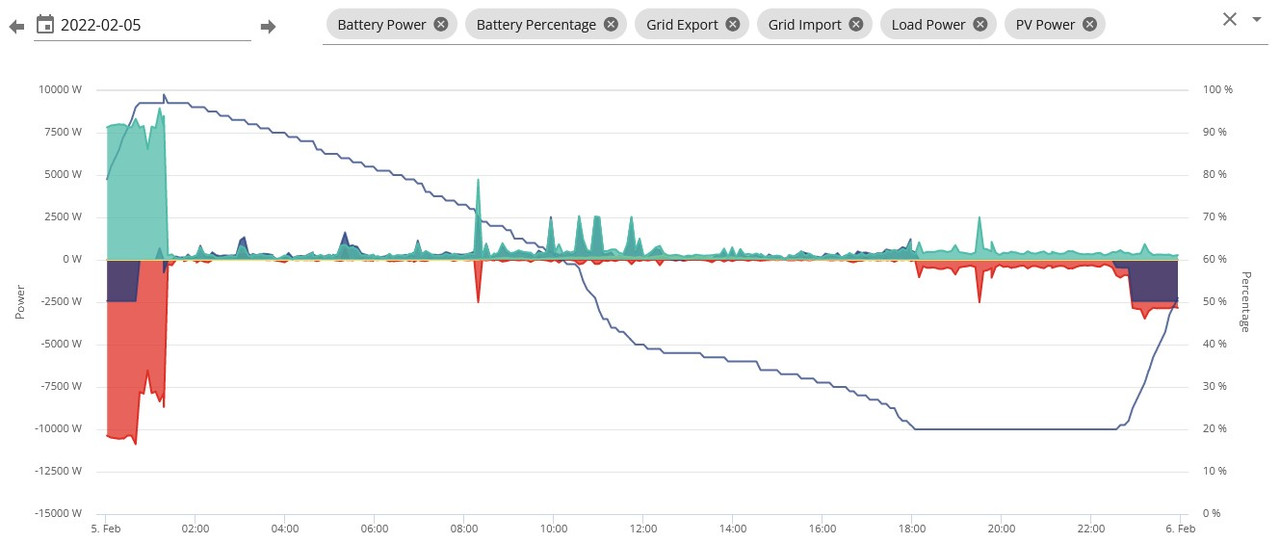Image resolution: width=1280 pixels, height=536 pixels.
Task: Remove the Grid Import chip
Action: (x=855, y=24)
